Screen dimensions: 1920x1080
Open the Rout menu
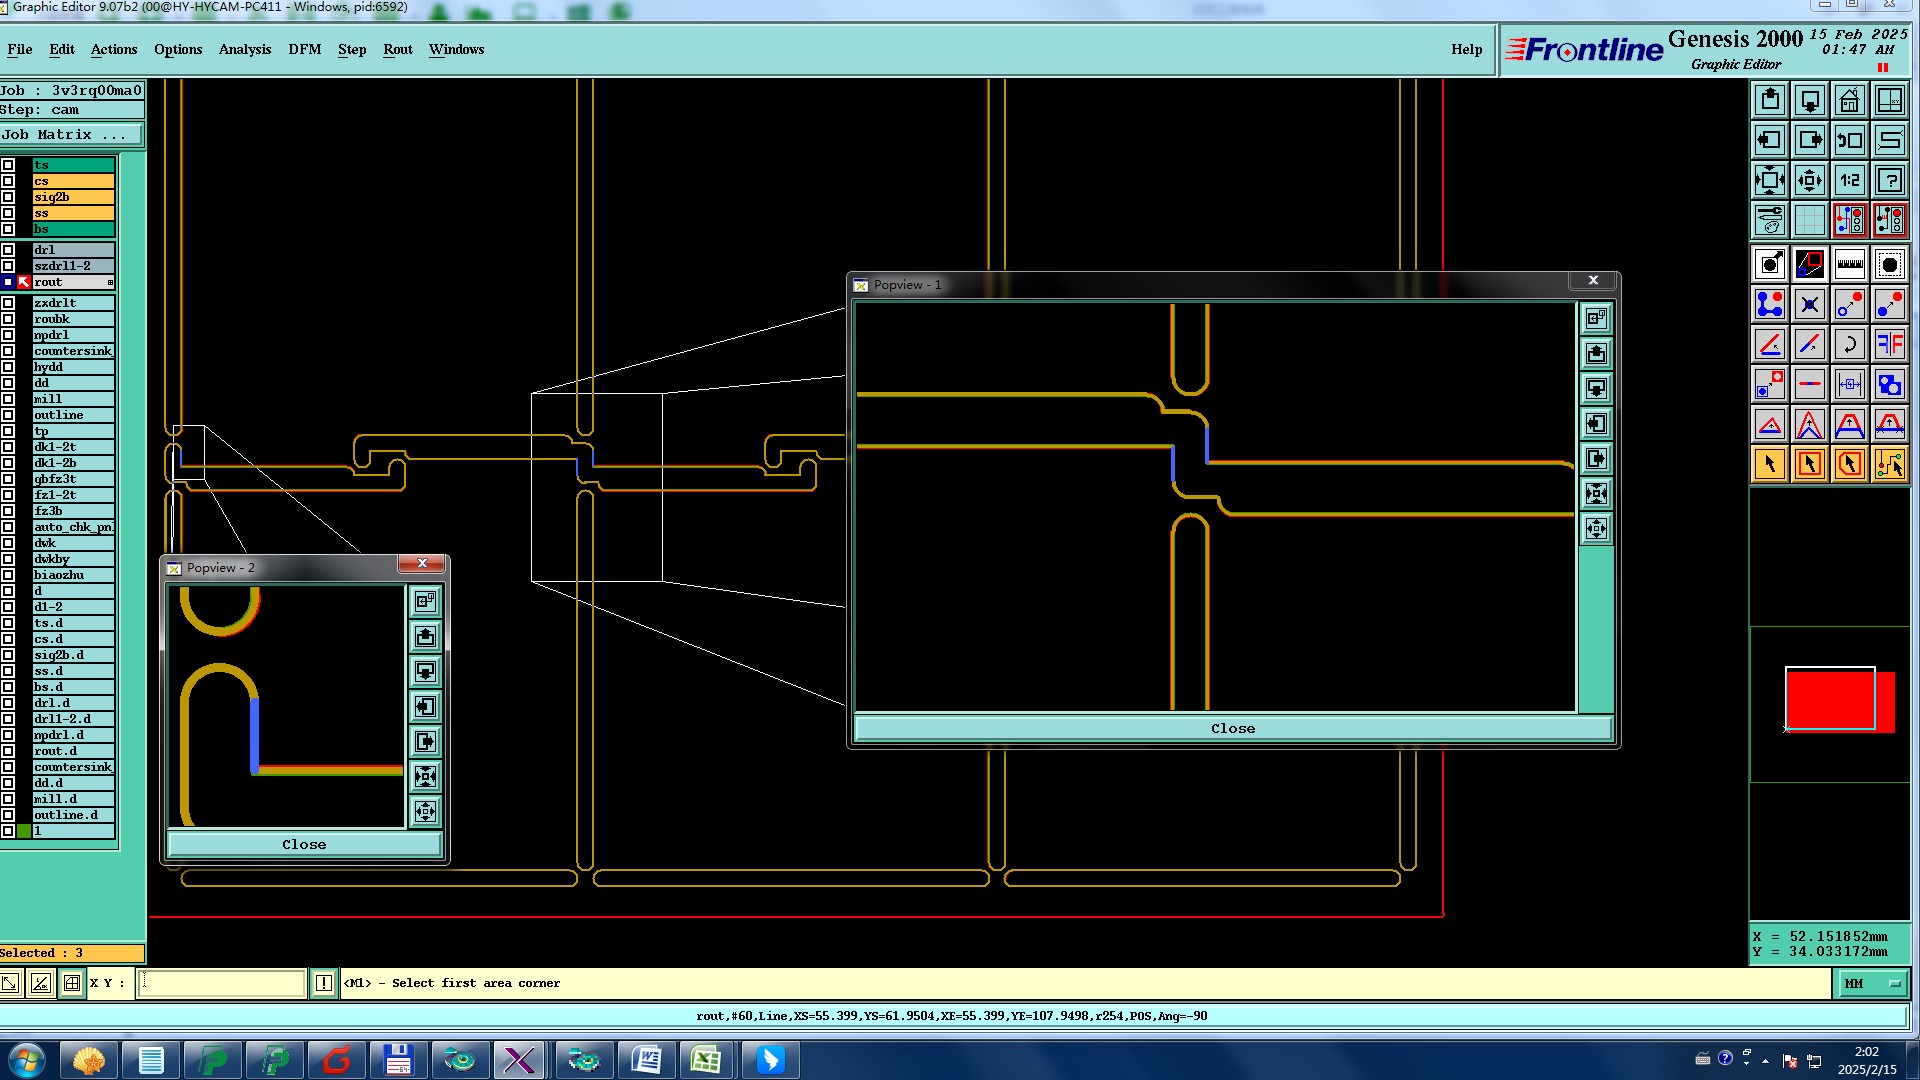(397, 49)
